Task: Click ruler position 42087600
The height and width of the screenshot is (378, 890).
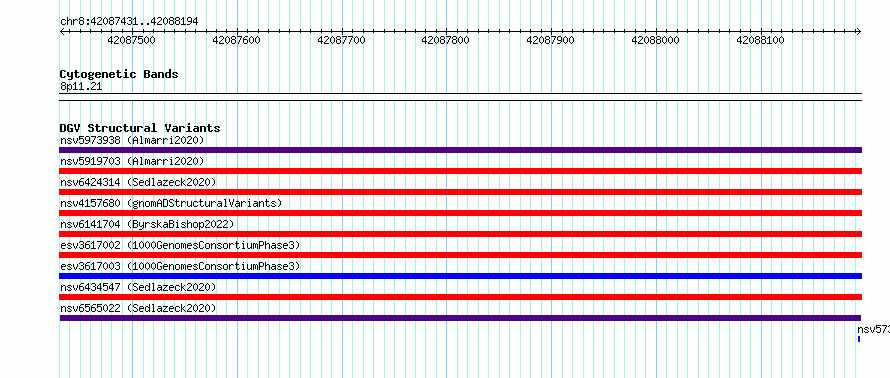Action: pyautogui.click(x=236, y=40)
